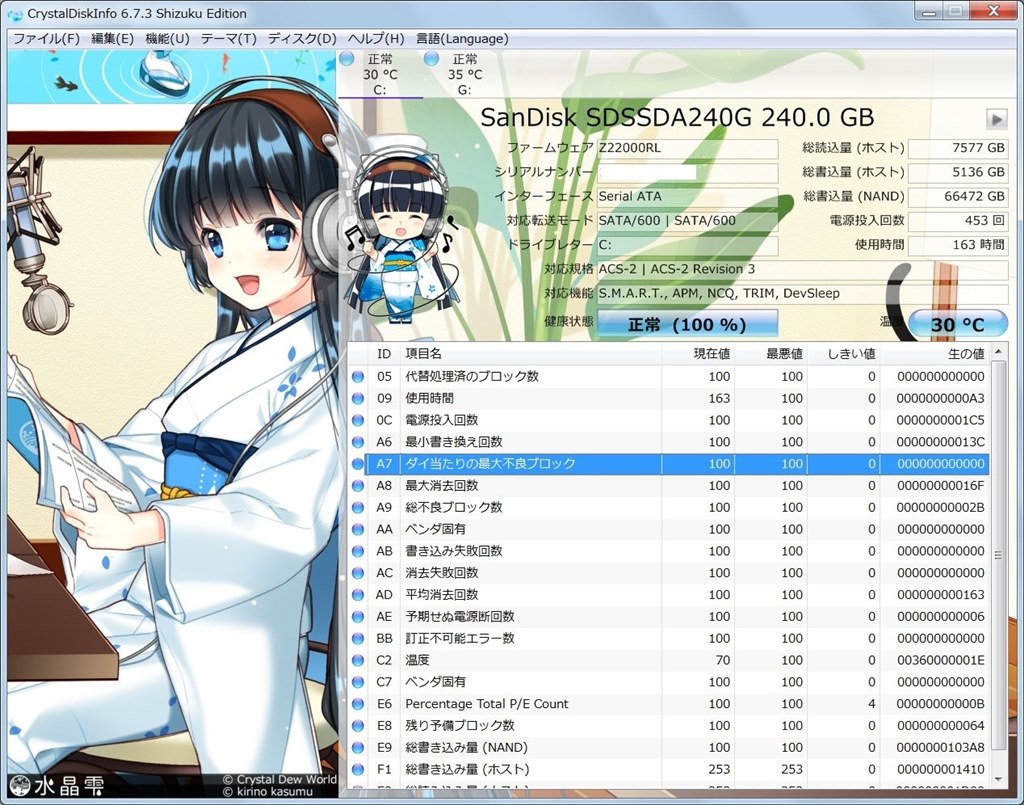Open the 言語(Language) menu
Viewport: 1024px width, 805px height.
462,39
